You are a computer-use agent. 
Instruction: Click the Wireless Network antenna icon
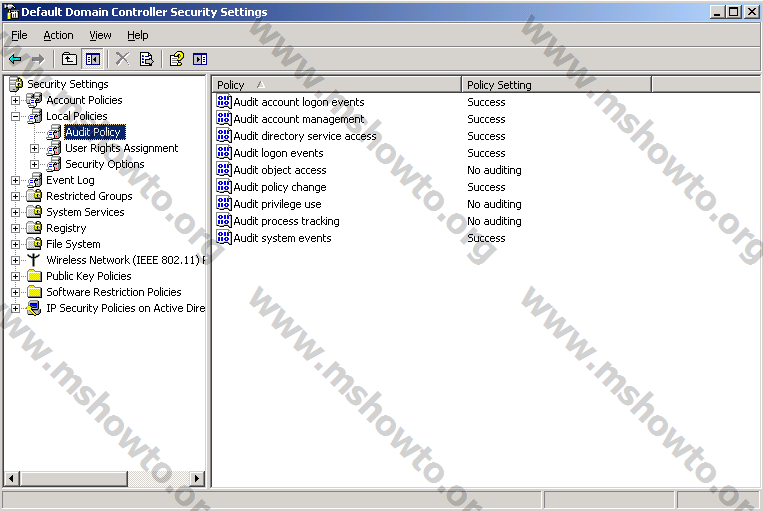pos(34,260)
